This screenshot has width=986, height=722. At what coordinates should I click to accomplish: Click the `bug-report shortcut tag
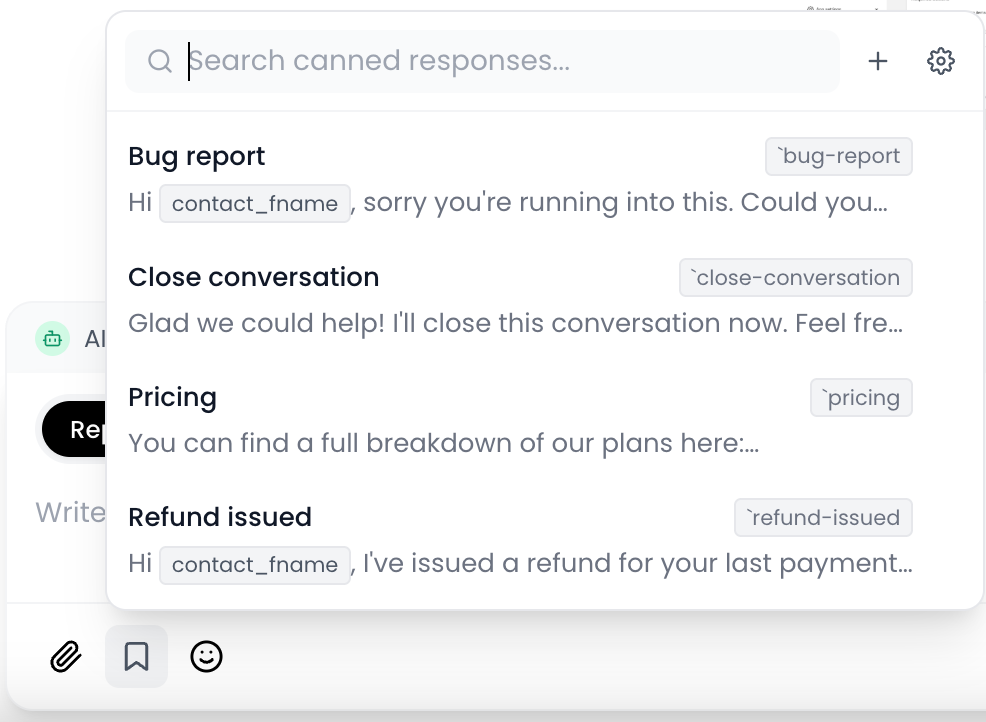839,156
